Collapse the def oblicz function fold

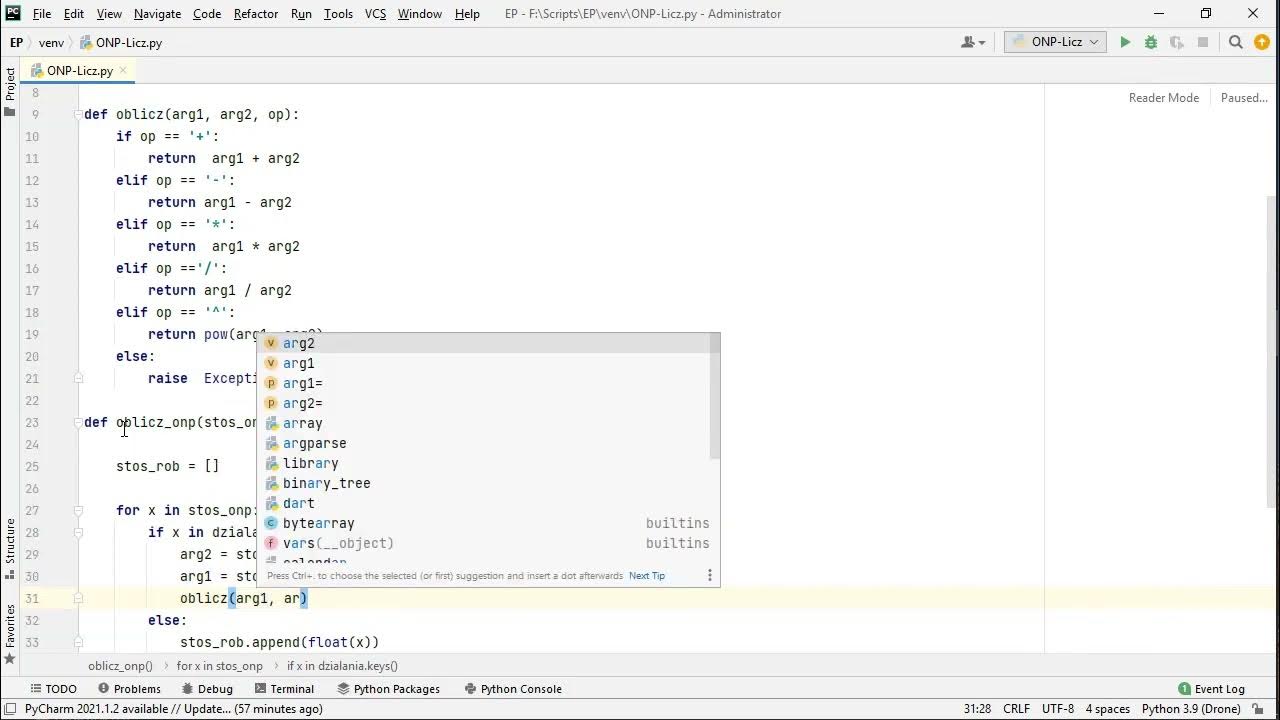(x=77, y=114)
